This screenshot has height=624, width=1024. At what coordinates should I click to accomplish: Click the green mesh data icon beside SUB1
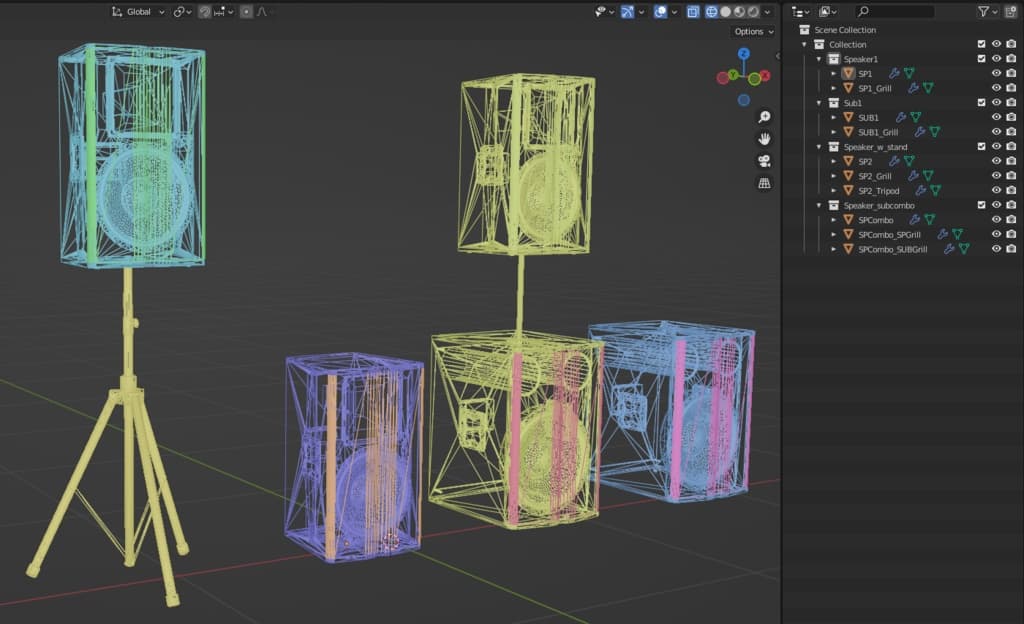(x=915, y=117)
